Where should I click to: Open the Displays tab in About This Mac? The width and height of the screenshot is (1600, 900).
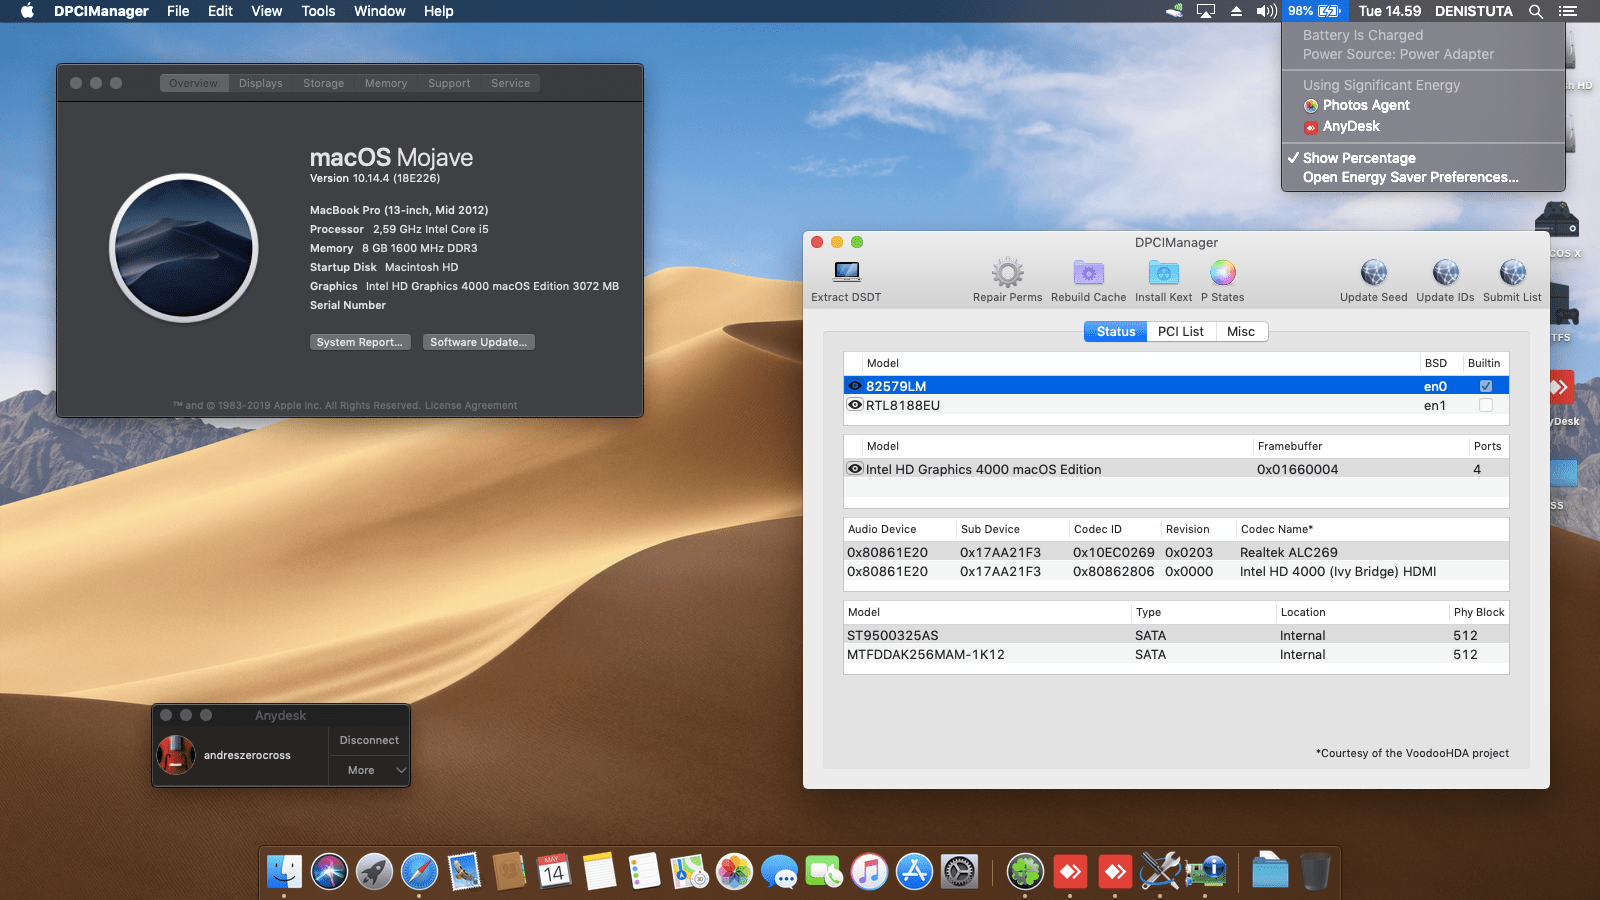click(260, 83)
